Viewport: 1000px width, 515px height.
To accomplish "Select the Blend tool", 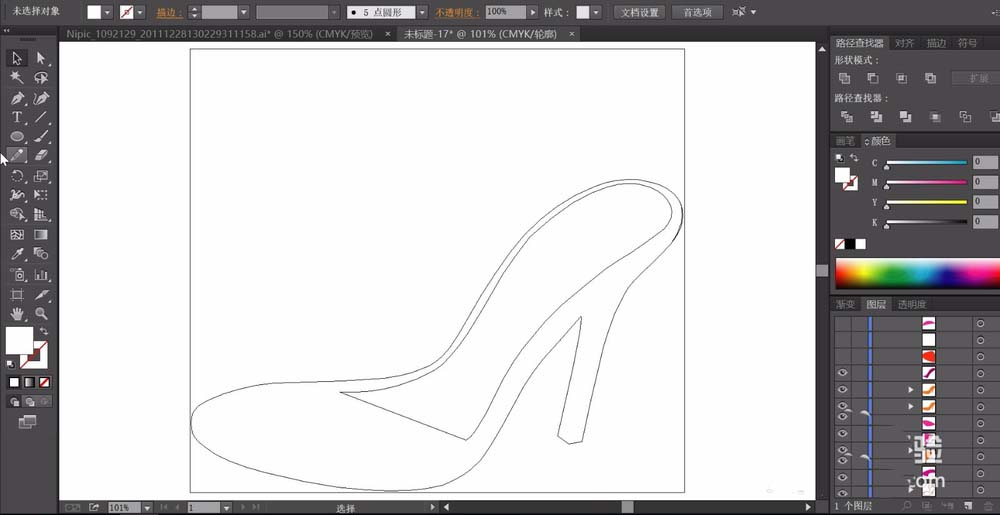I will point(41,254).
